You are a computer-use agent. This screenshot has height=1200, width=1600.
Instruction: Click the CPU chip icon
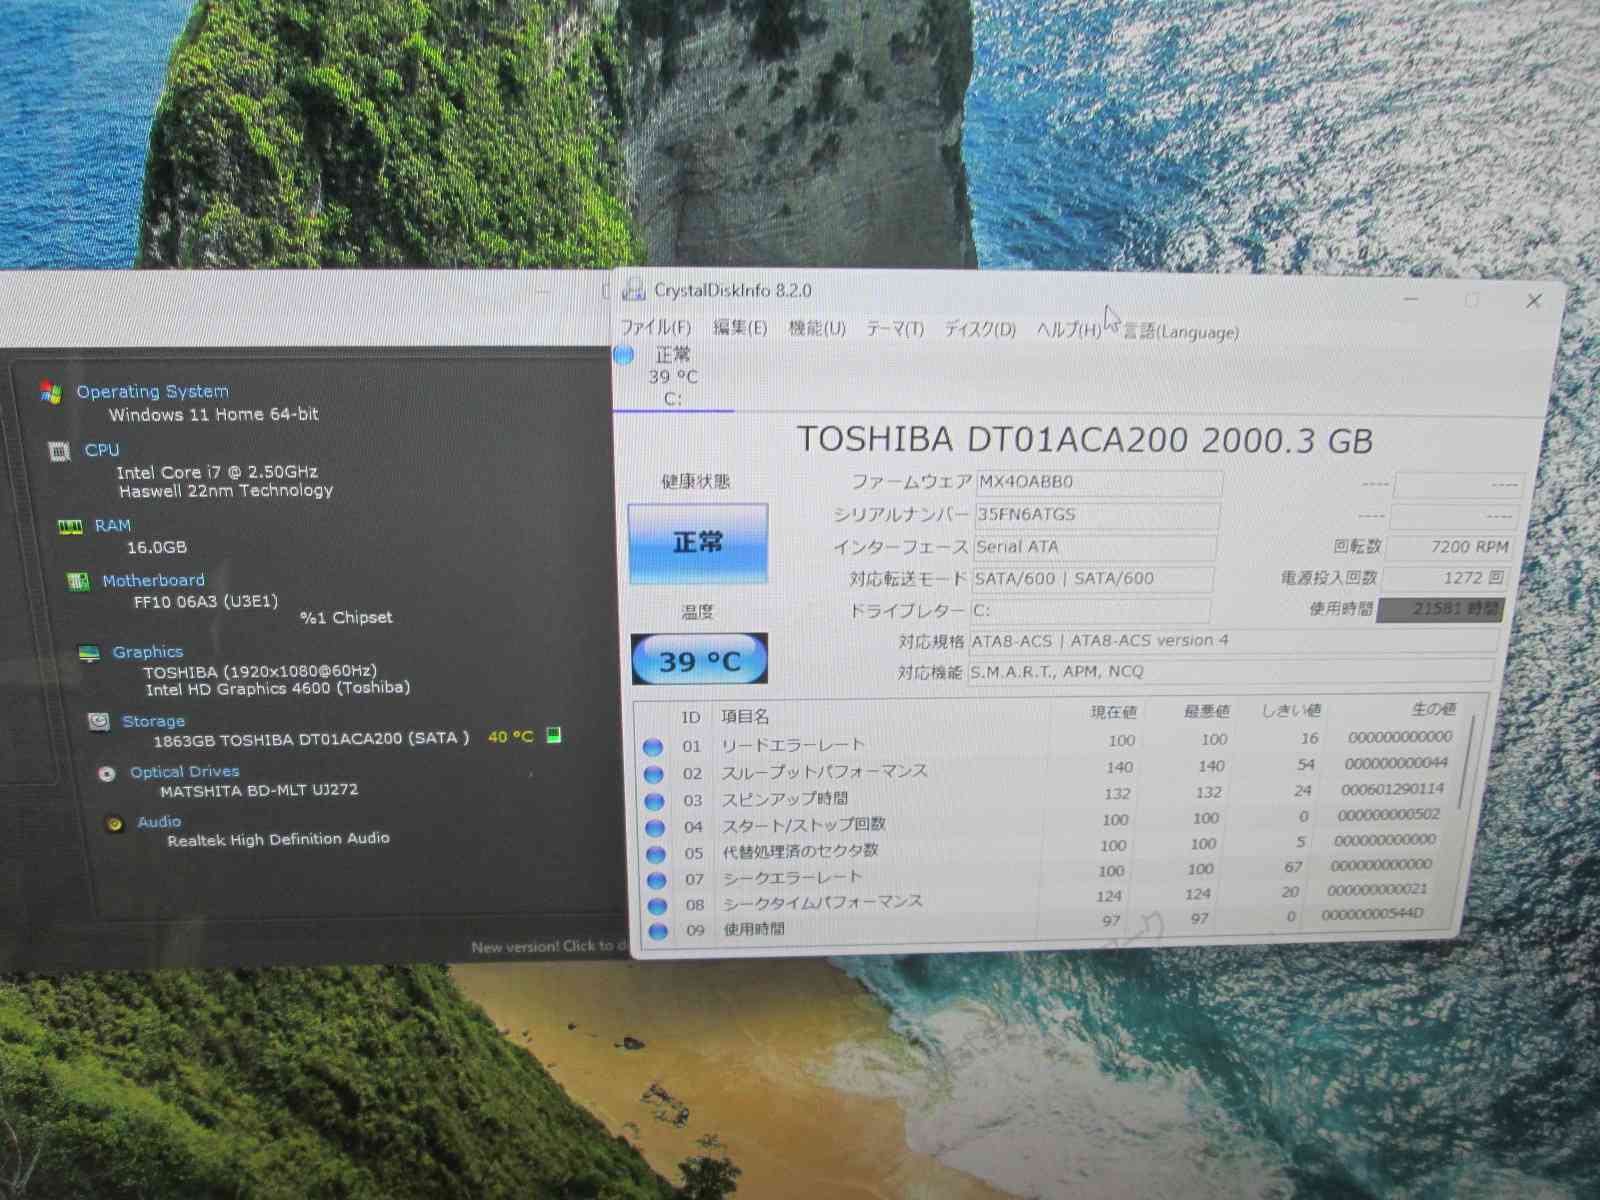coord(60,451)
